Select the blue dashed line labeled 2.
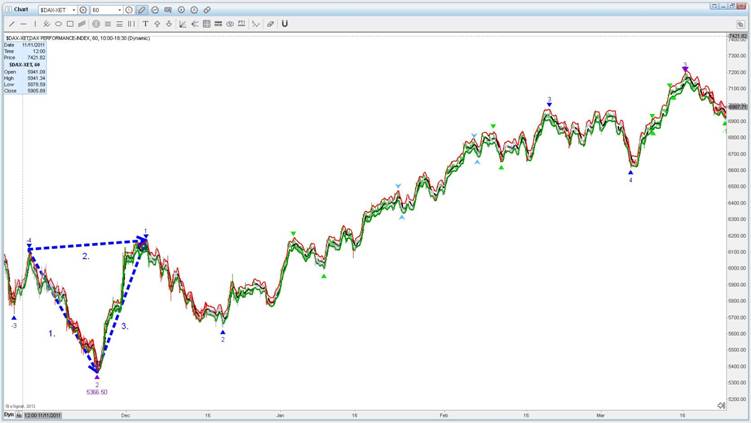The width and height of the screenshot is (751, 423). tap(87, 244)
